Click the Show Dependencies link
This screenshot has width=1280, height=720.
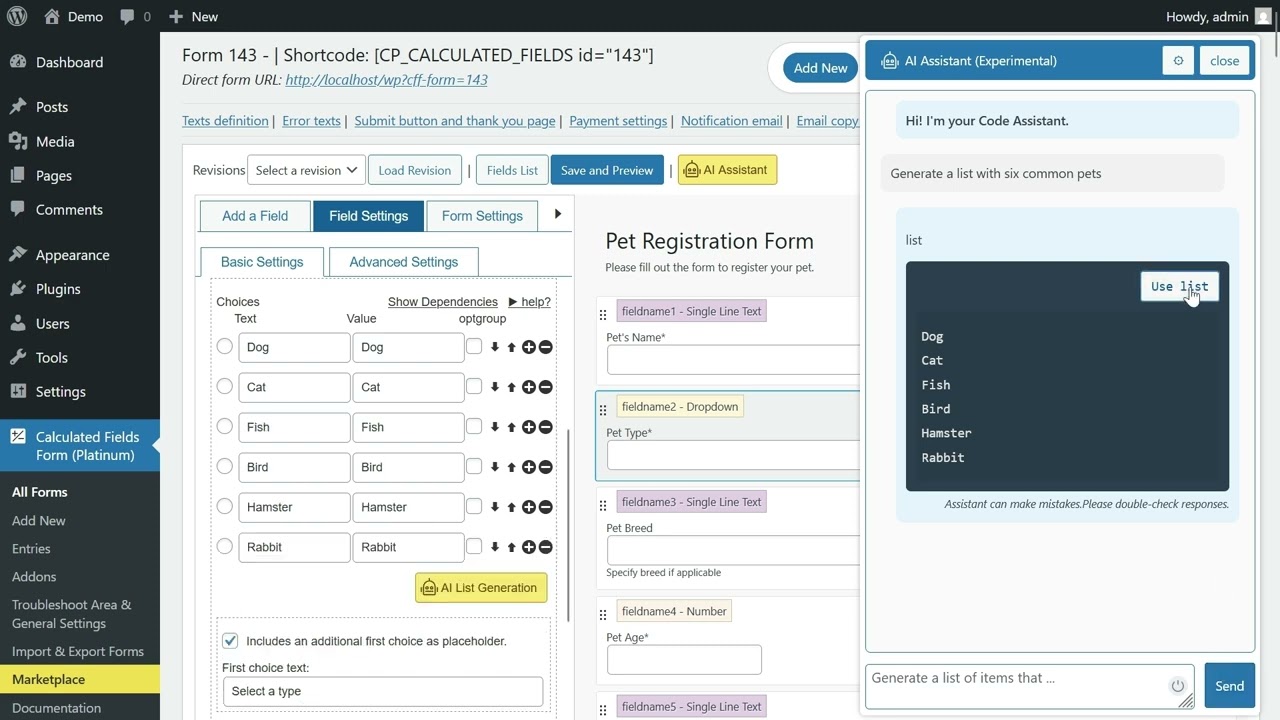click(x=443, y=302)
